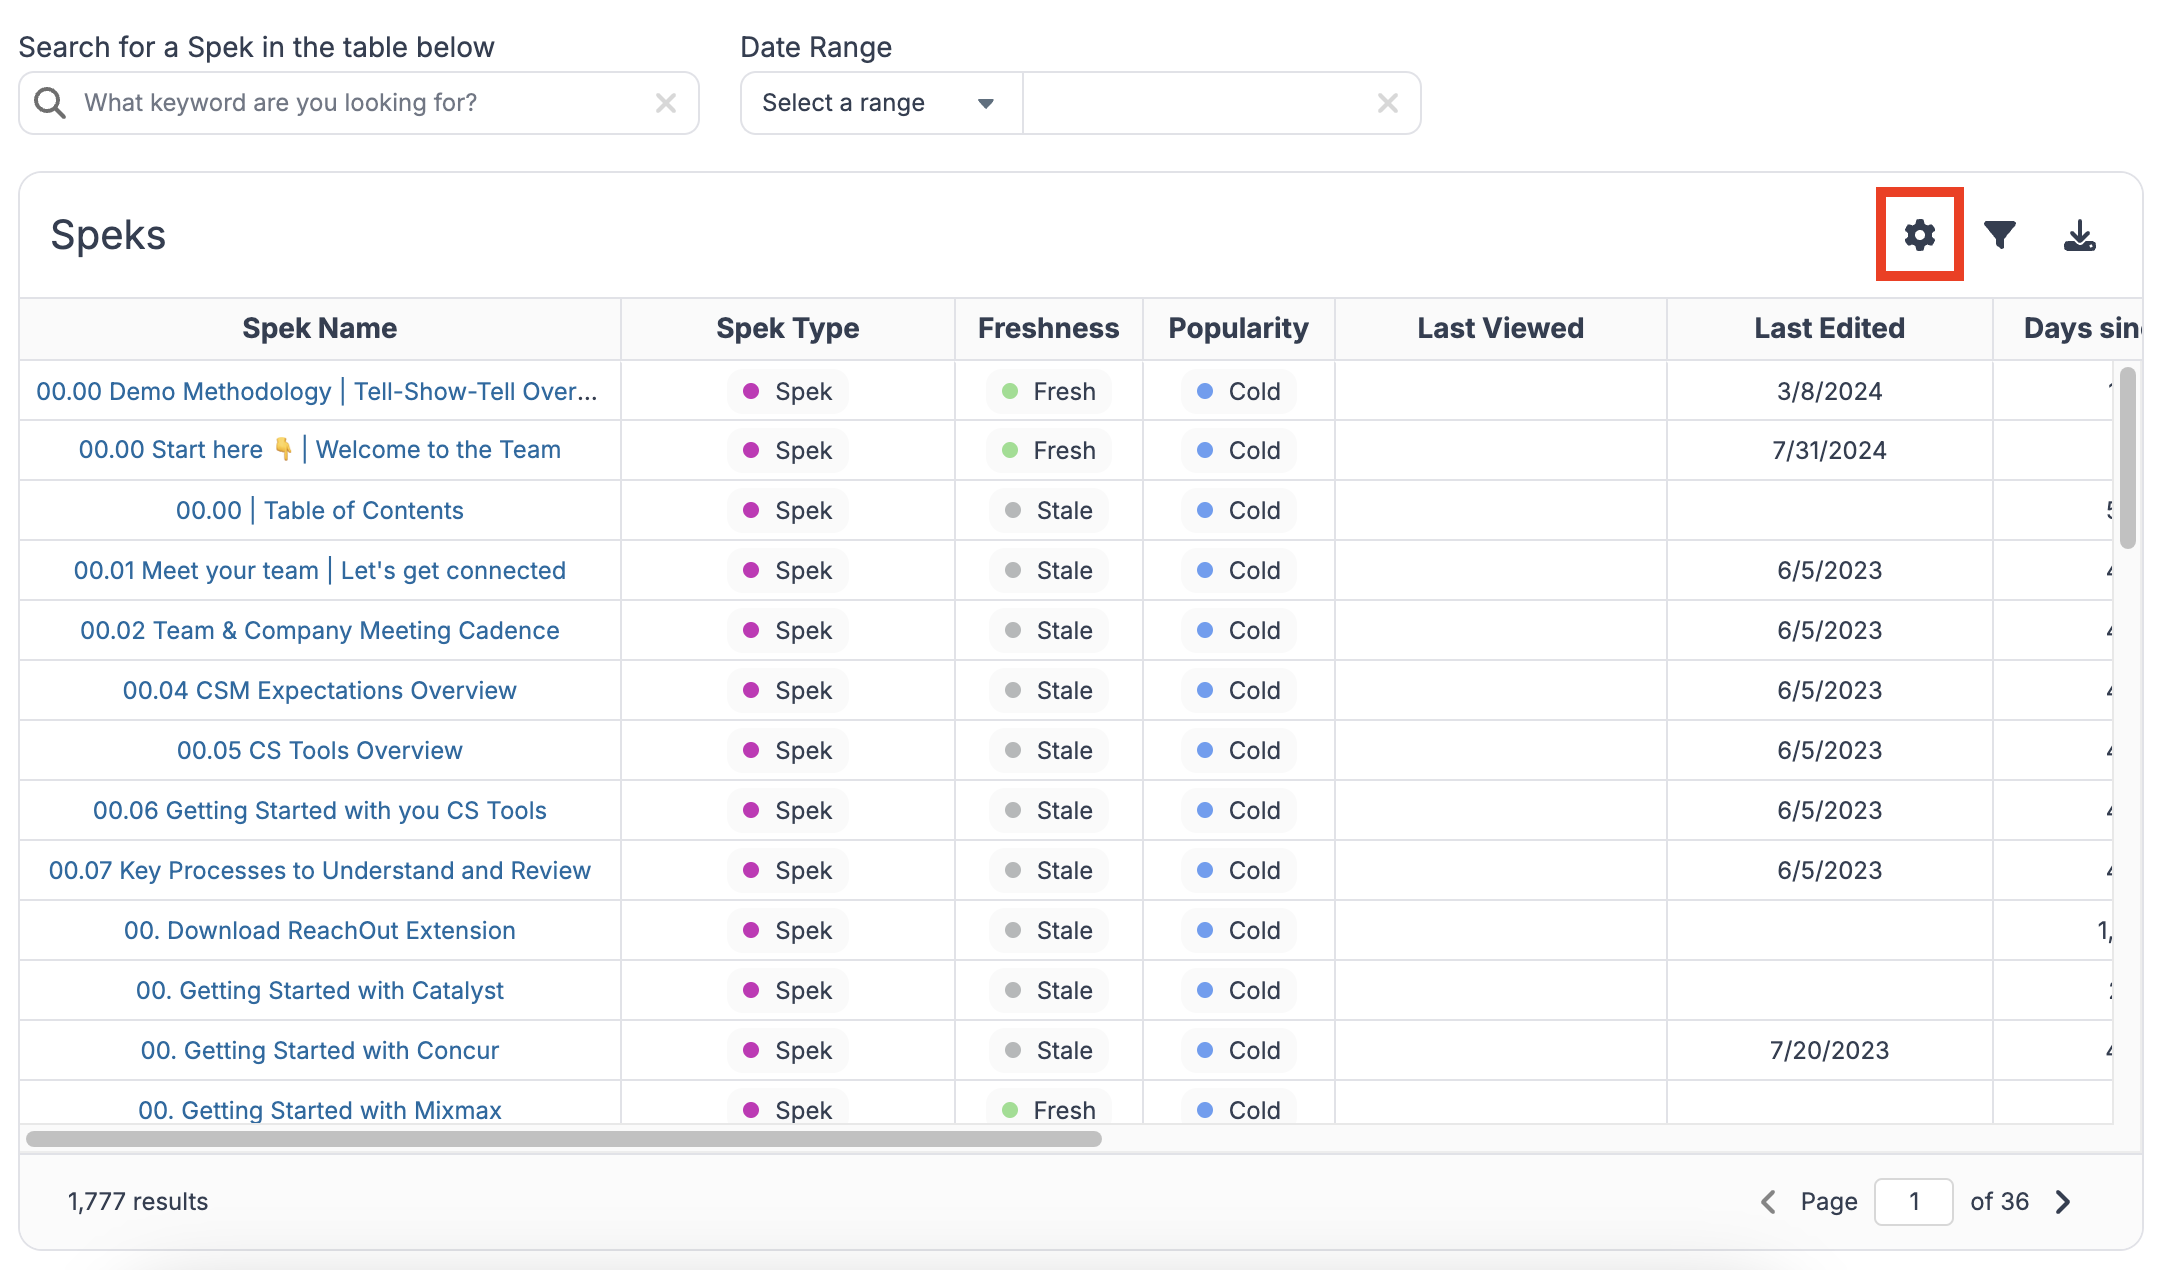
Task: Click the vertical table scrollbar
Action: [2127, 458]
